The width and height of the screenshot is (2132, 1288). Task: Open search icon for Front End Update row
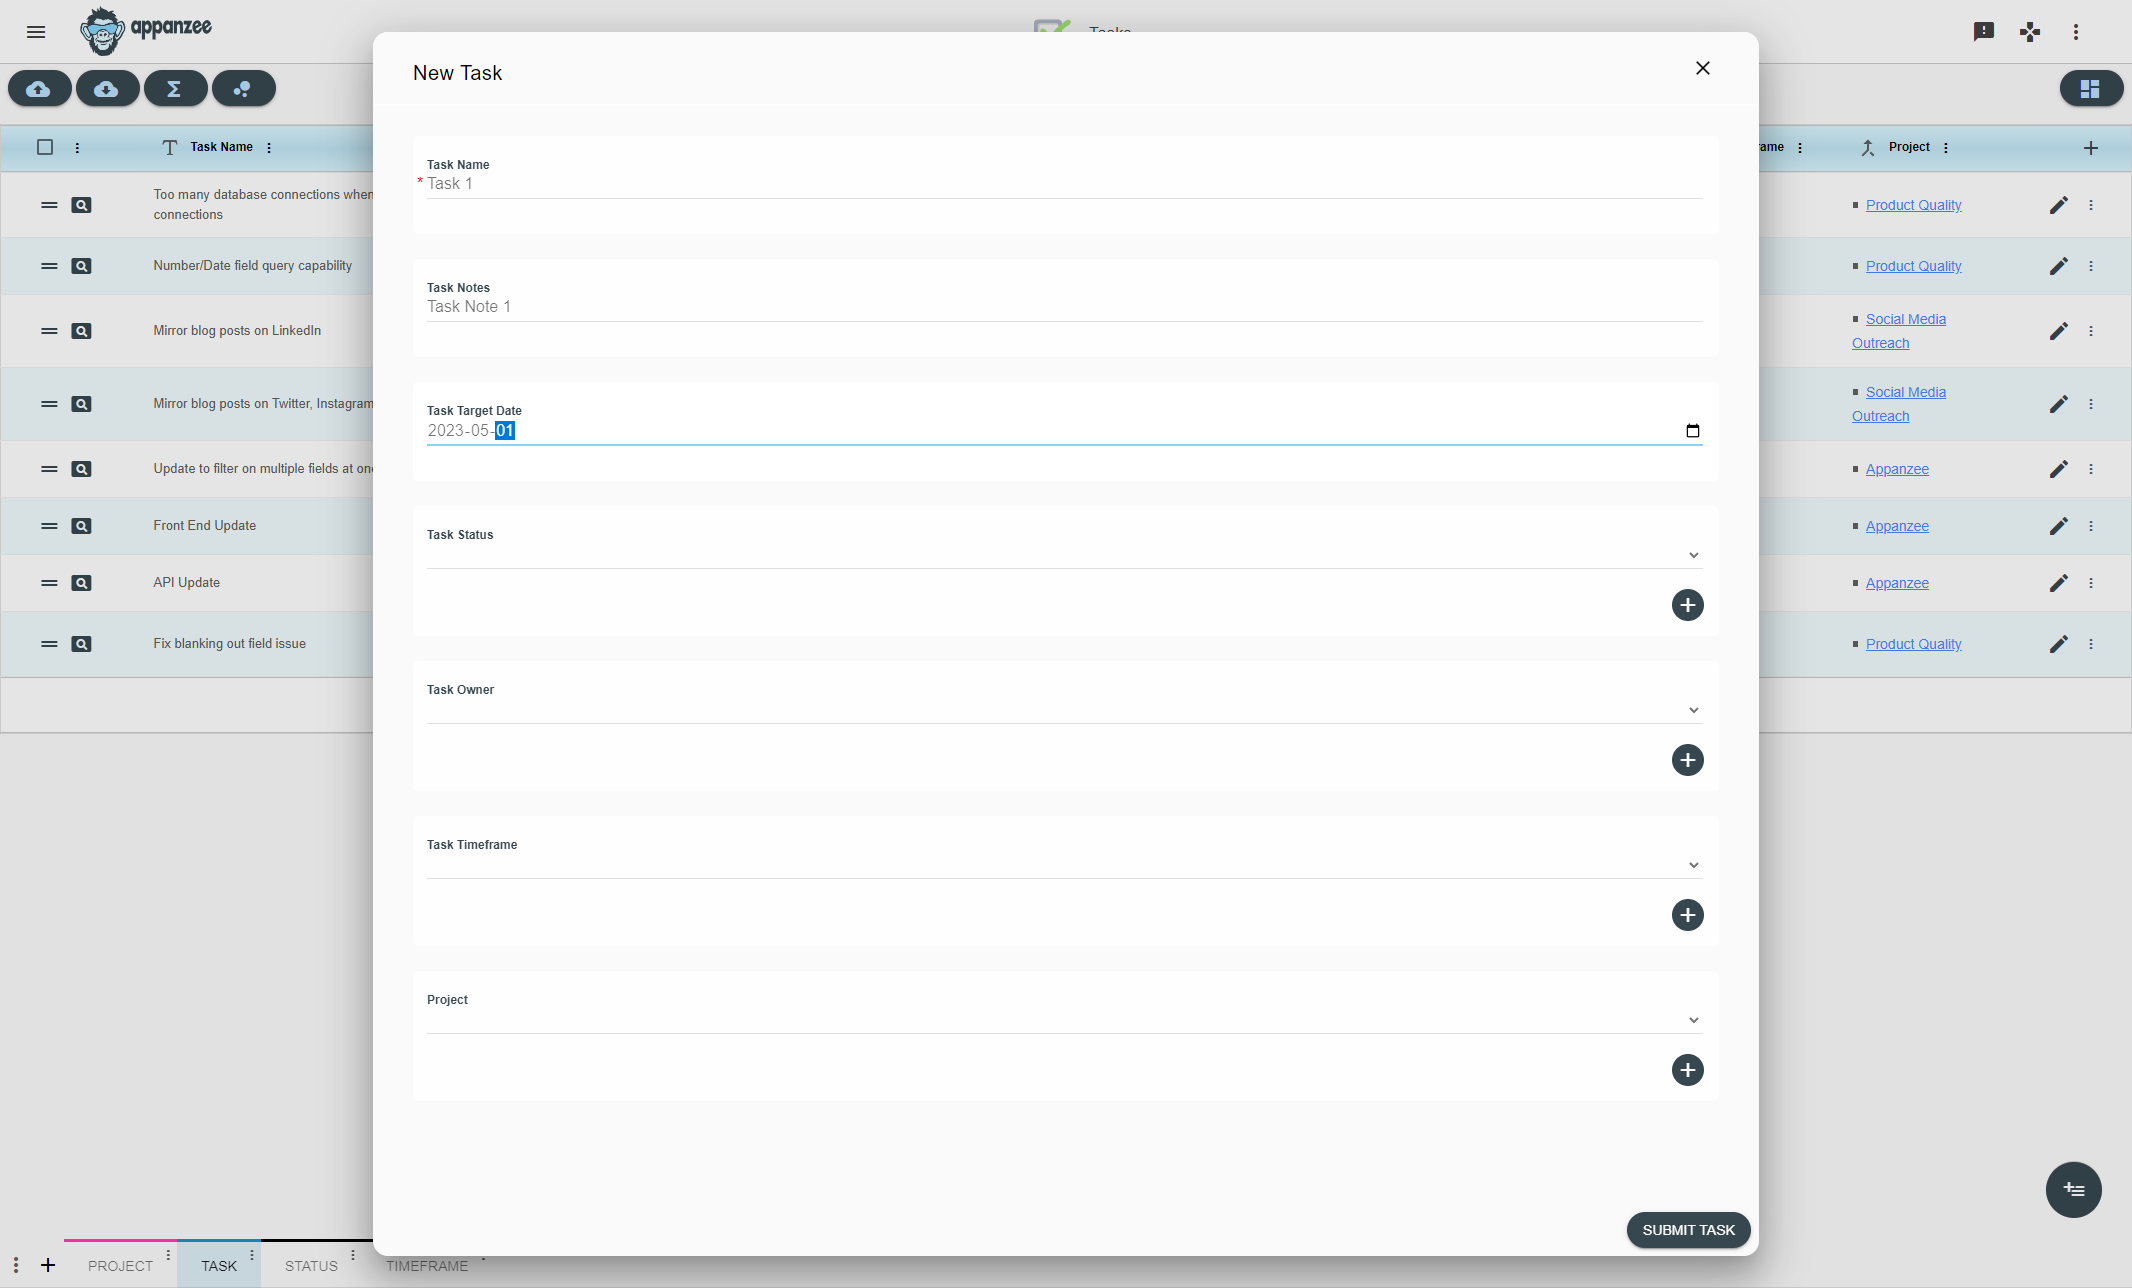[82, 526]
